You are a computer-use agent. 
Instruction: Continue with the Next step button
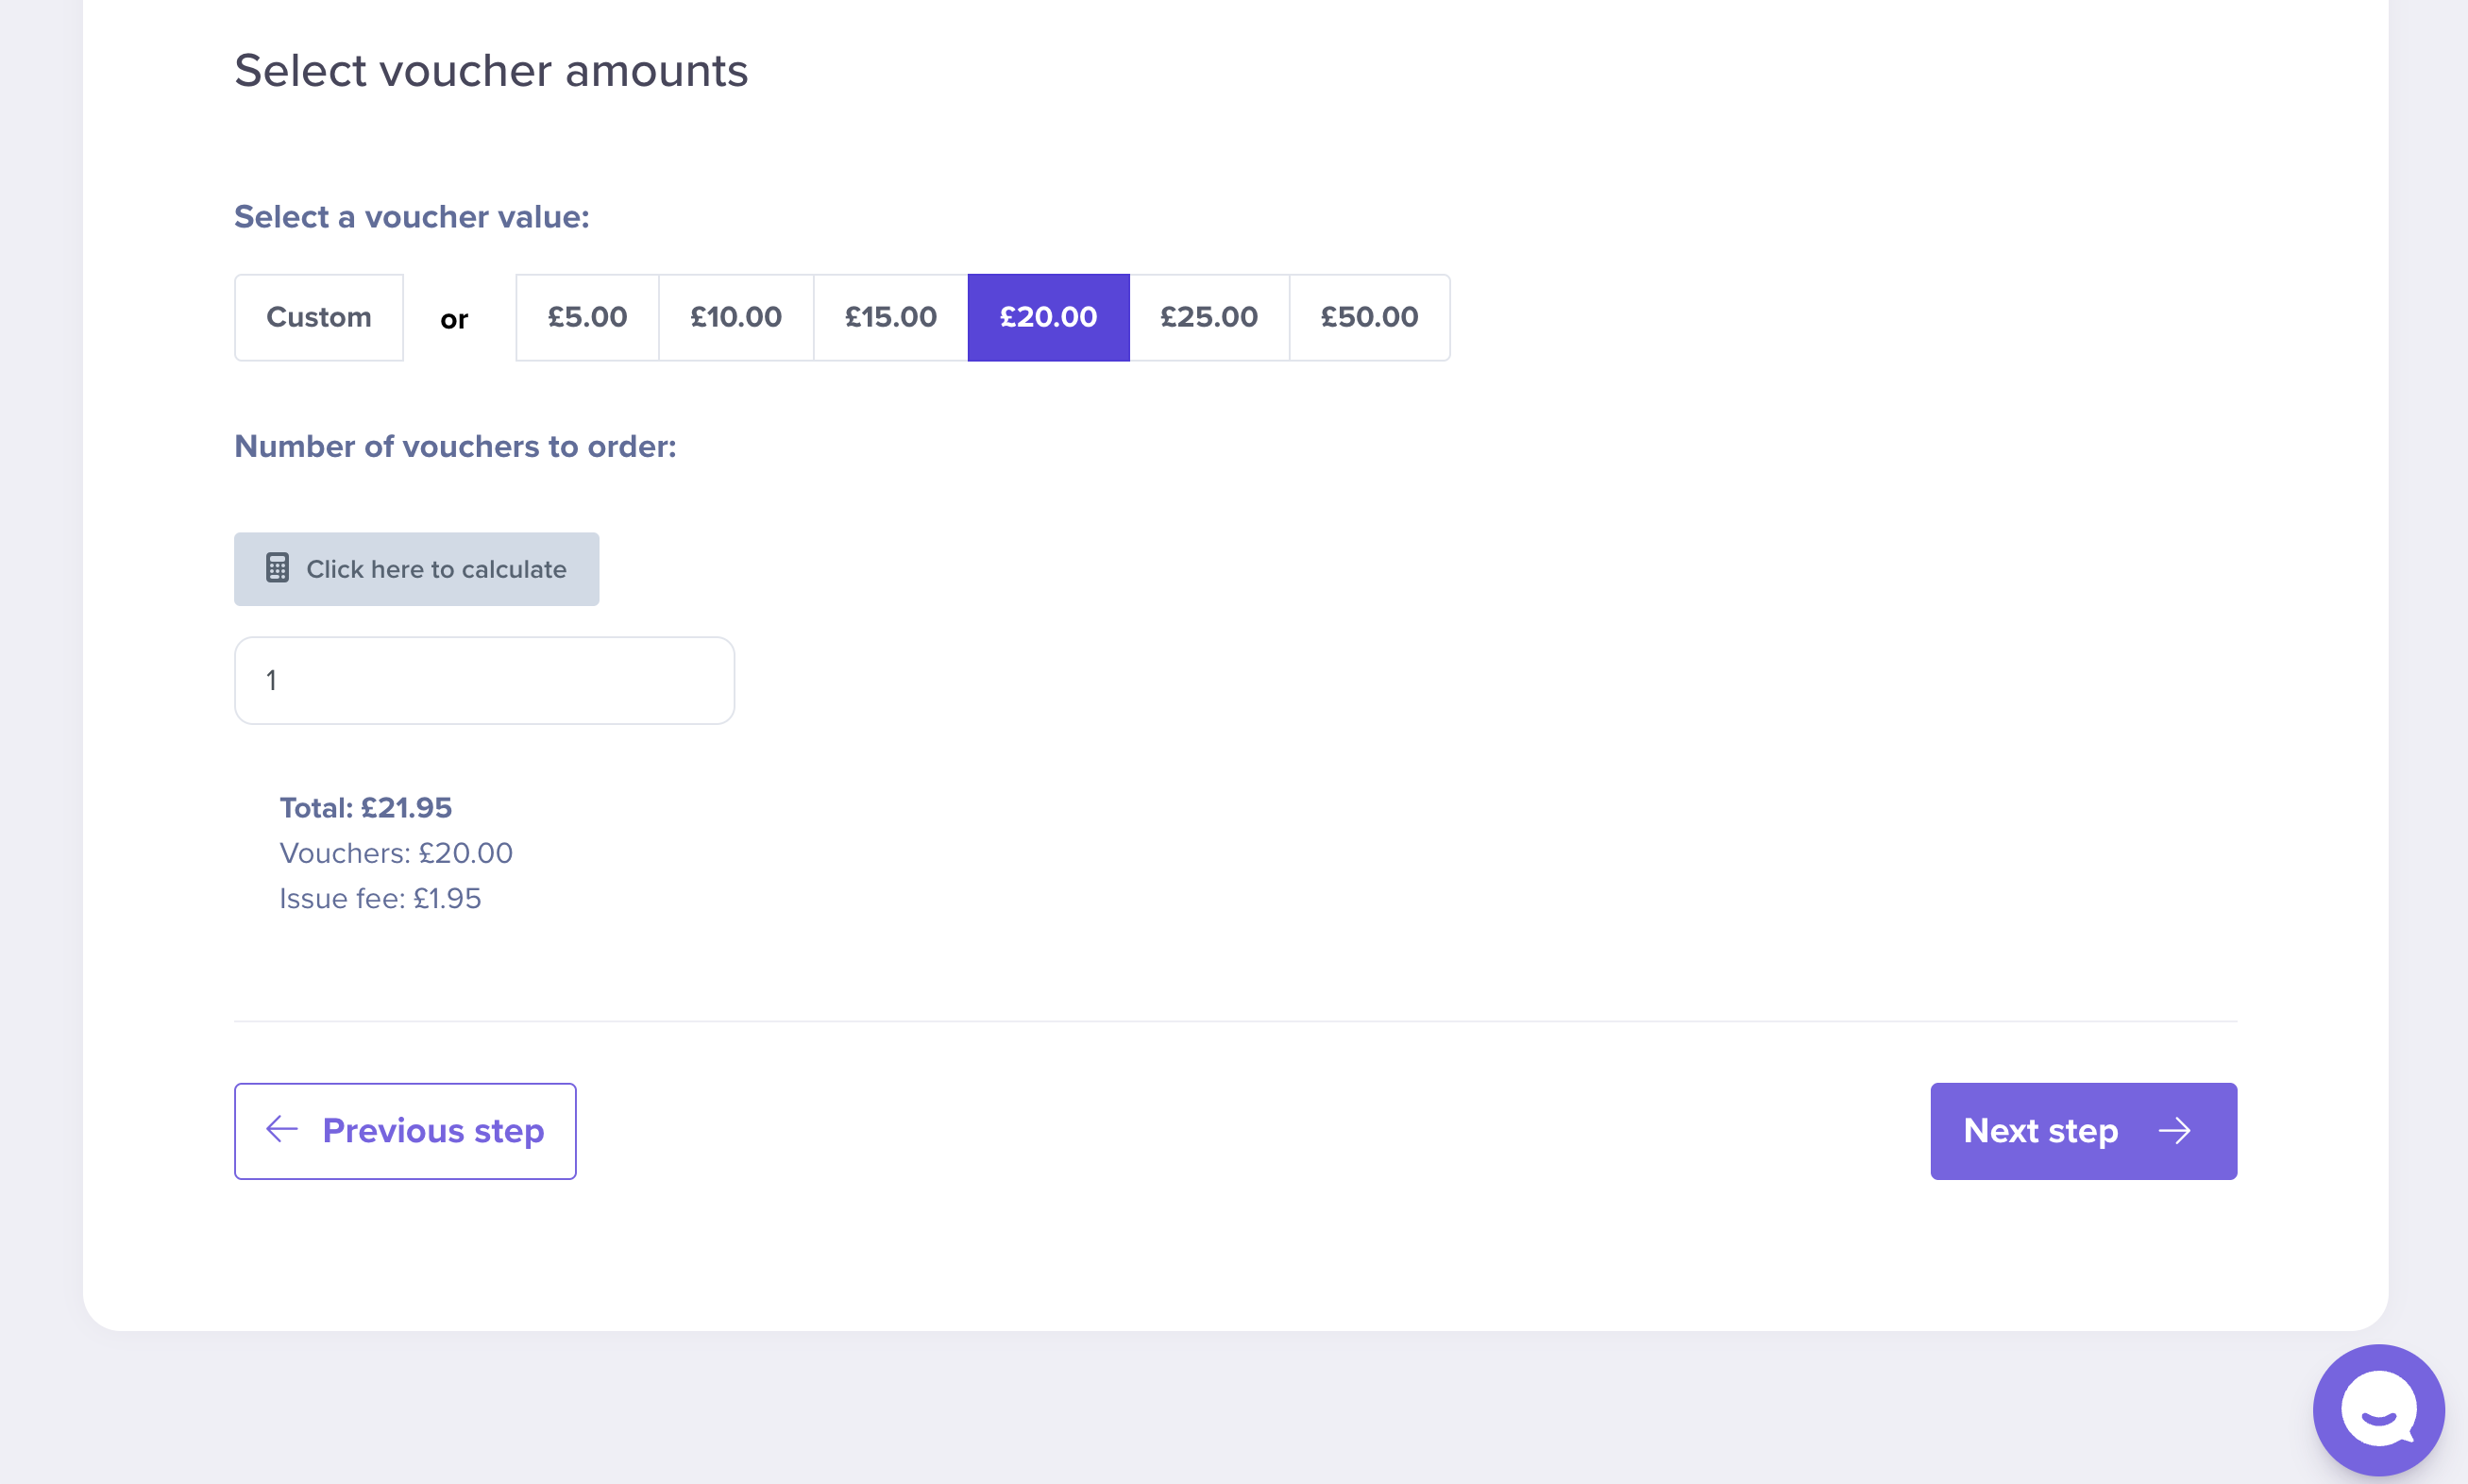[2082, 1130]
